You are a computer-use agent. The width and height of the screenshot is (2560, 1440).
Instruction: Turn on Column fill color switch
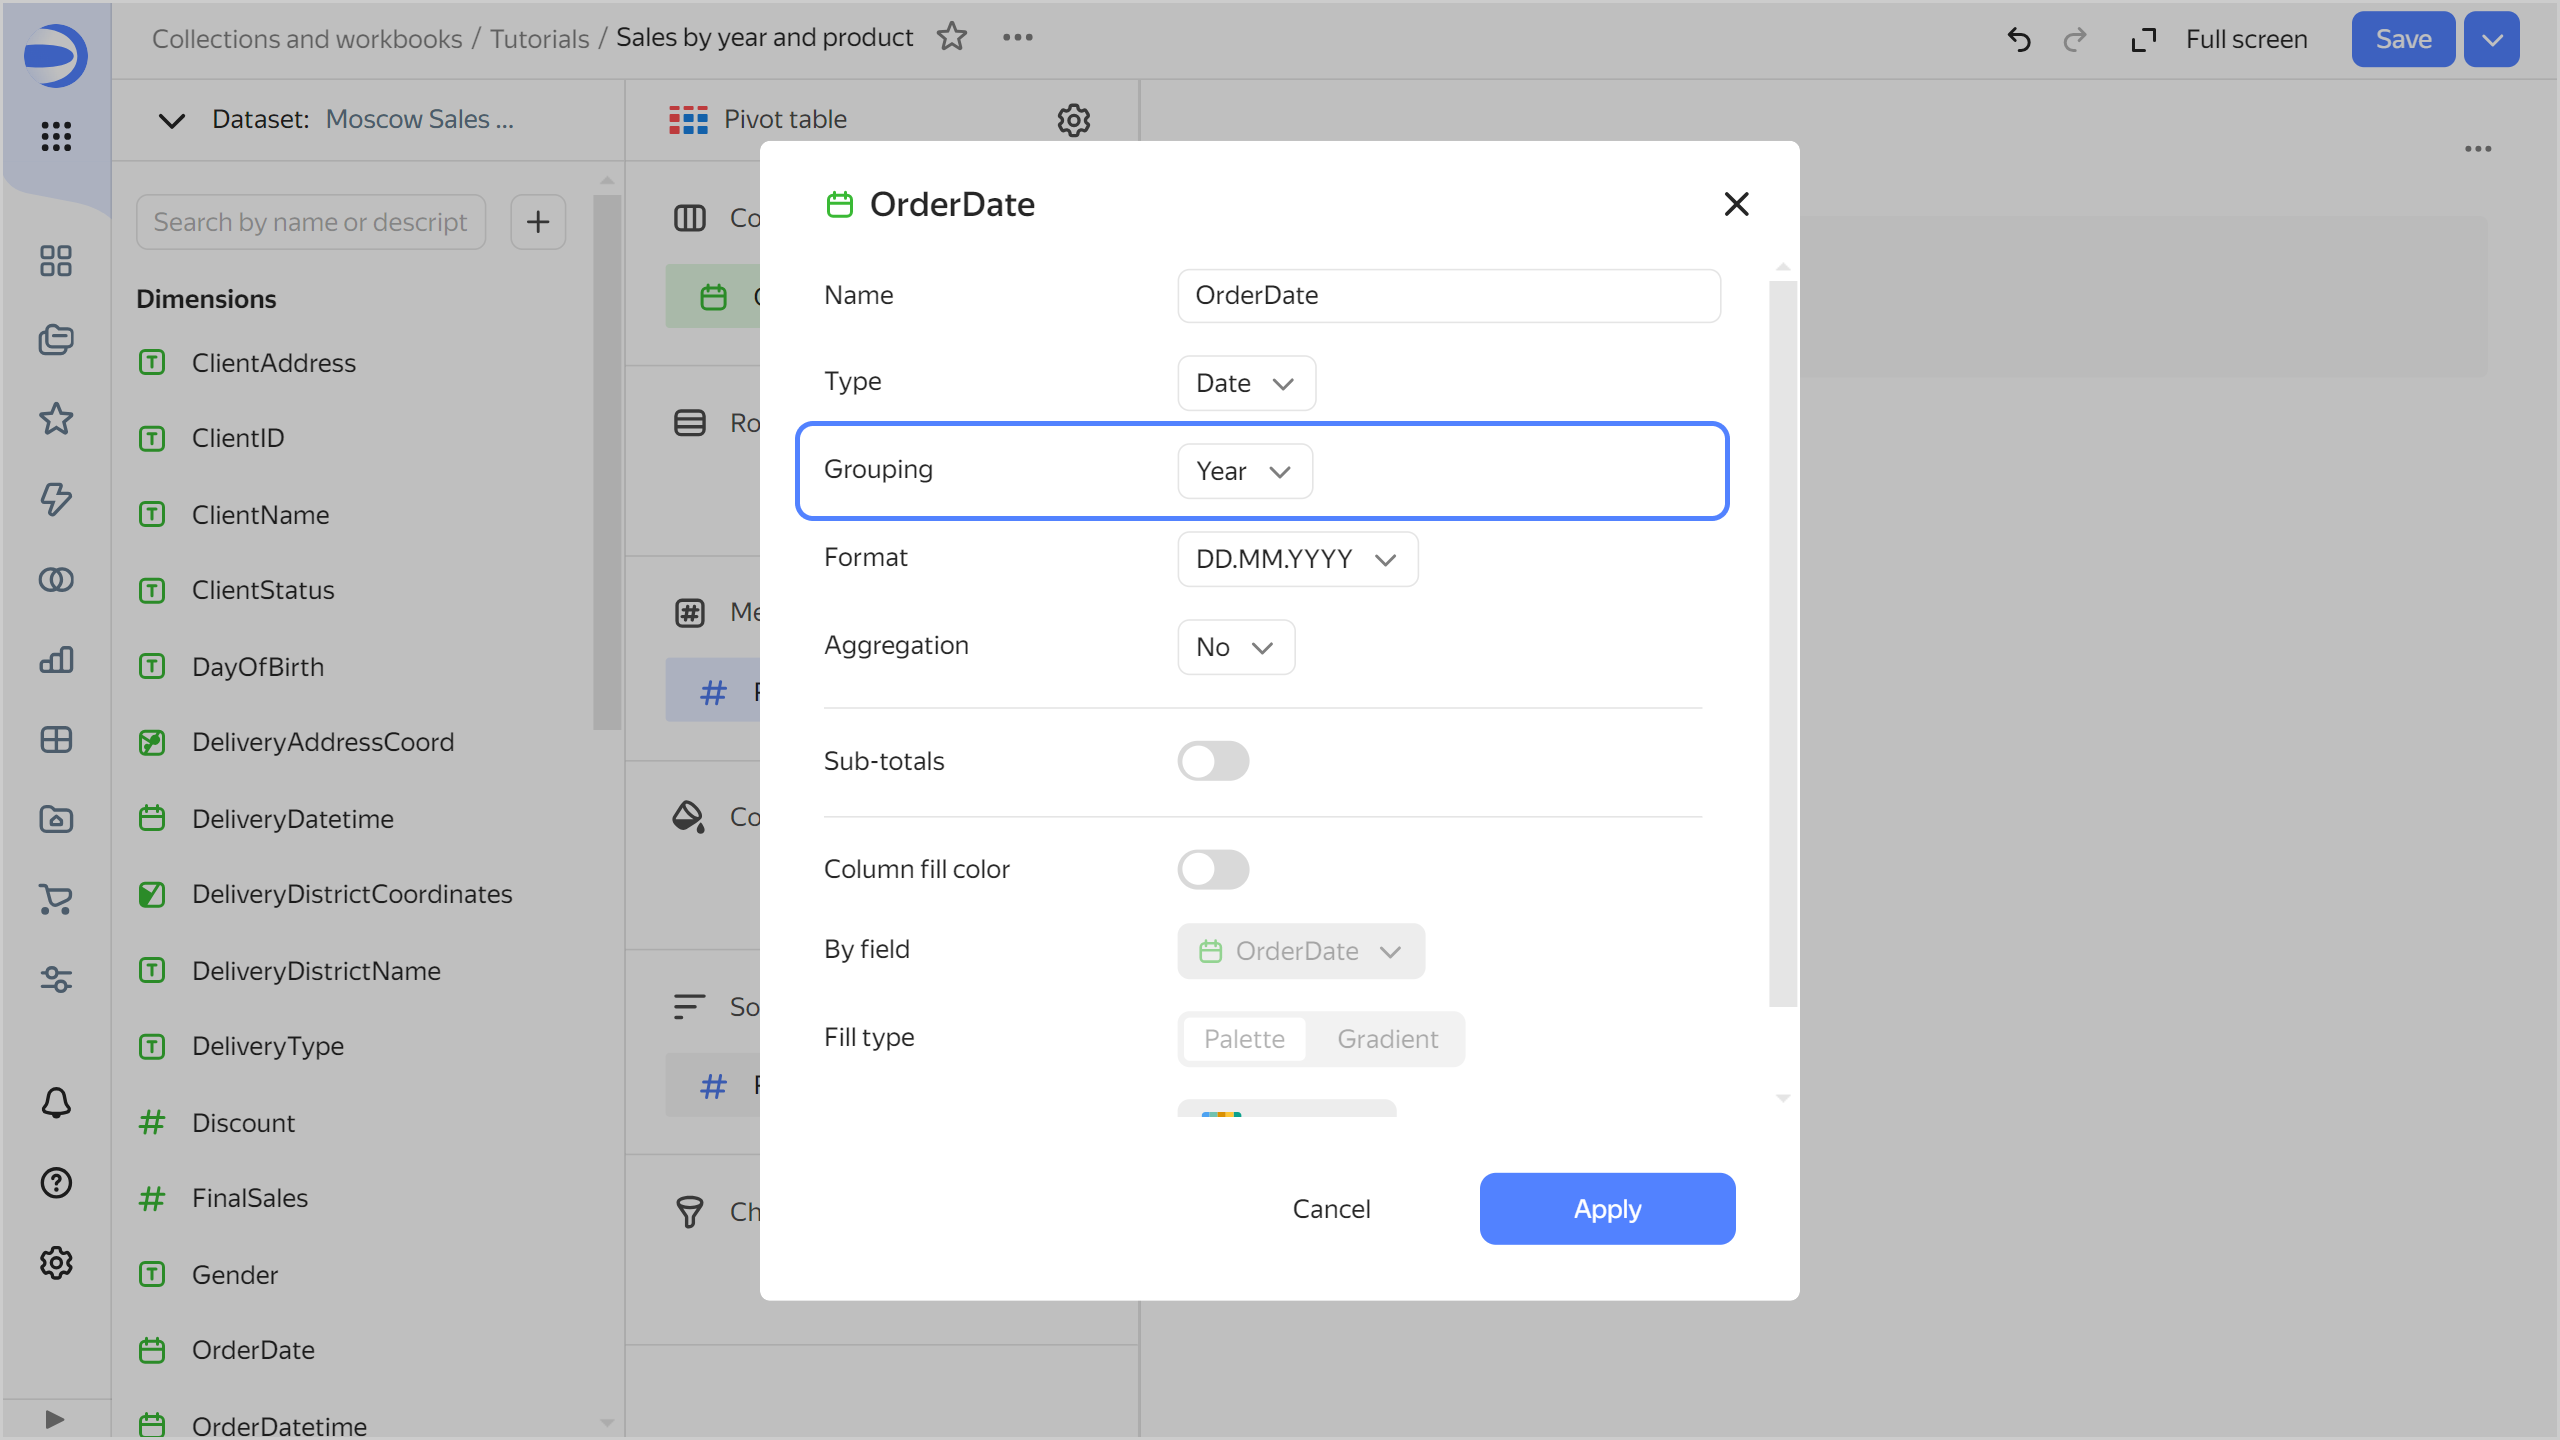(1213, 869)
